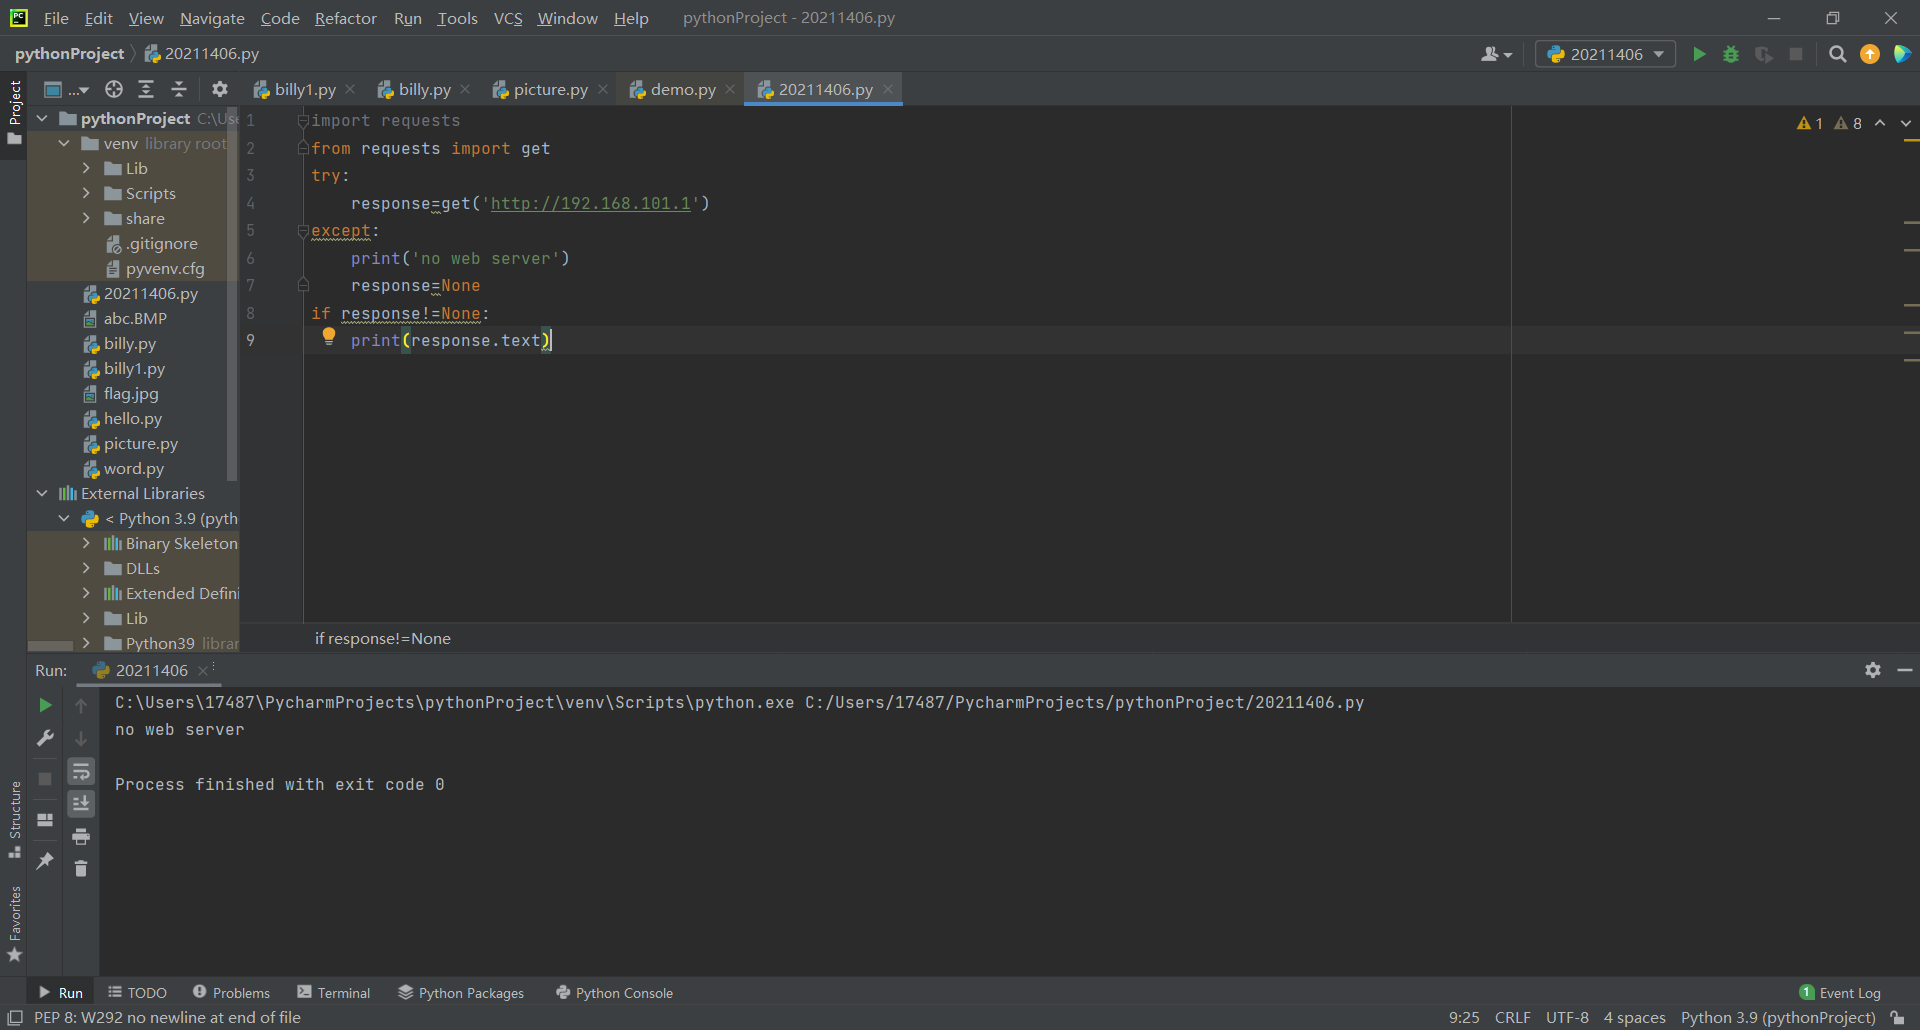
Task: Start debugging with the bug icon
Action: click(1731, 54)
